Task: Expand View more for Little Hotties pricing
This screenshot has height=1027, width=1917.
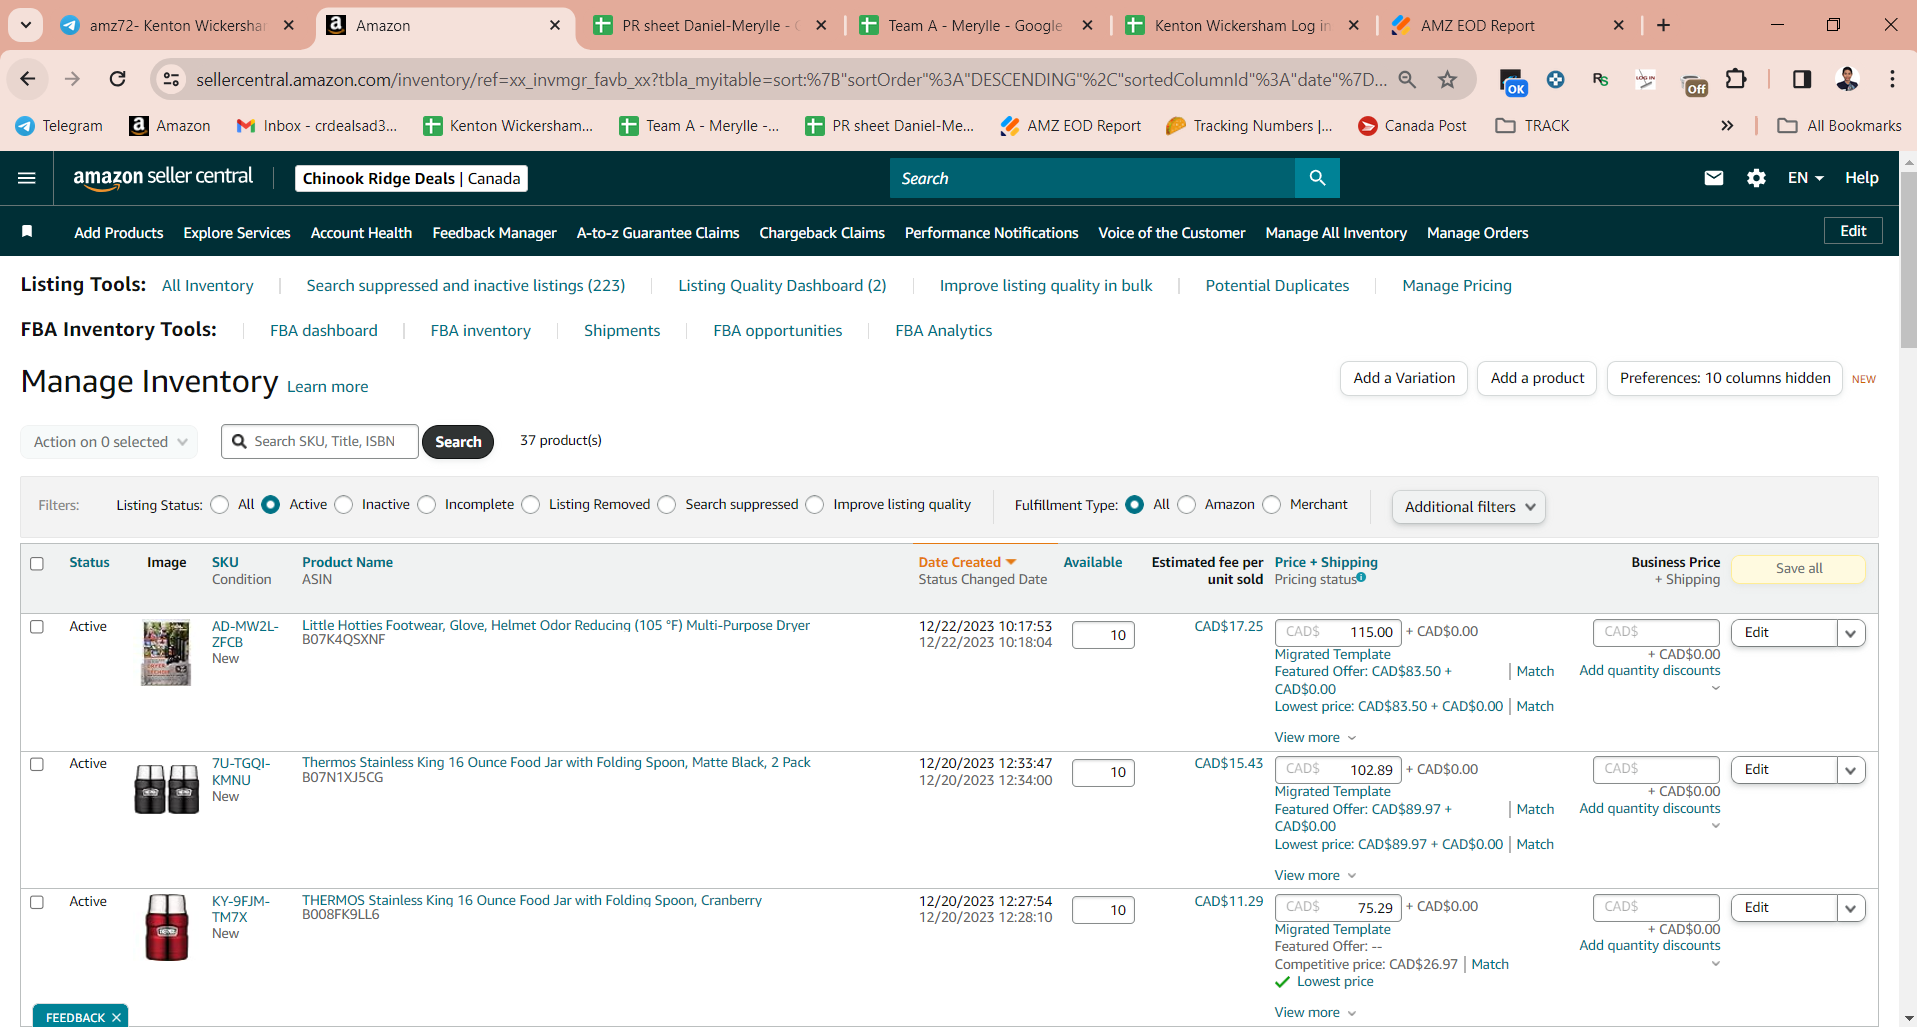Action: (x=1315, y=738)
